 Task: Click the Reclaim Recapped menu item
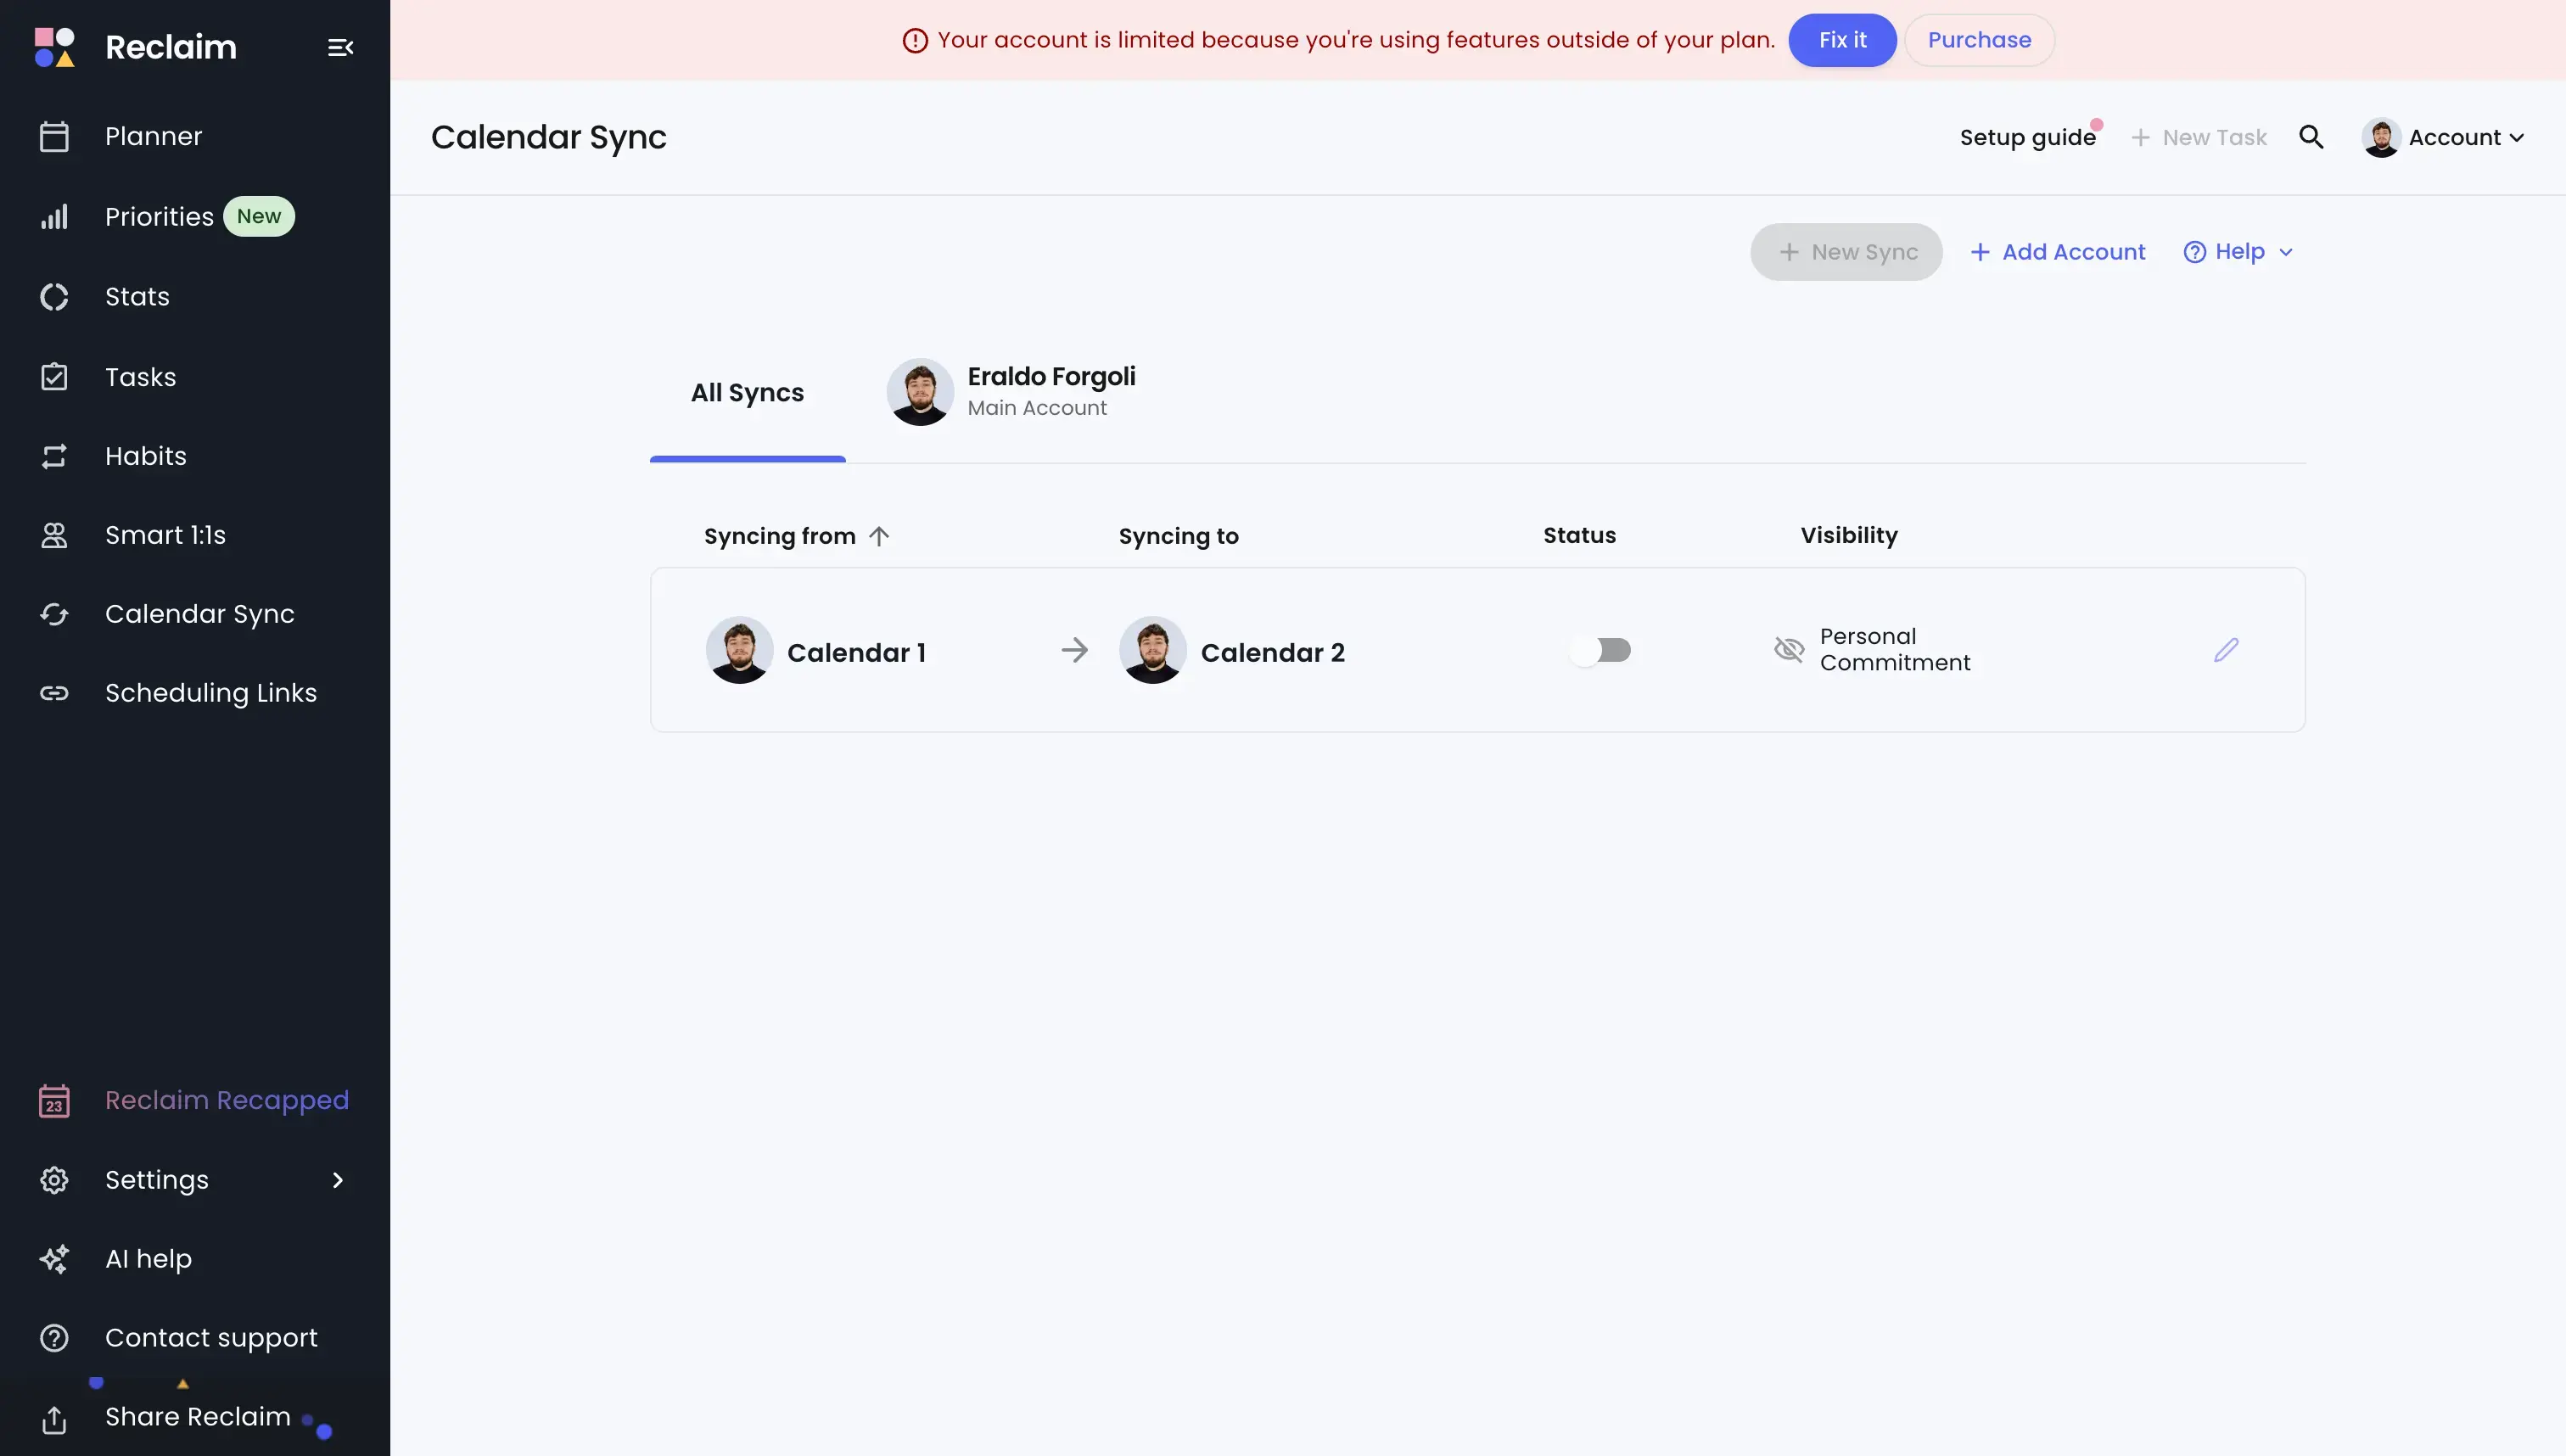[227, 1098]
